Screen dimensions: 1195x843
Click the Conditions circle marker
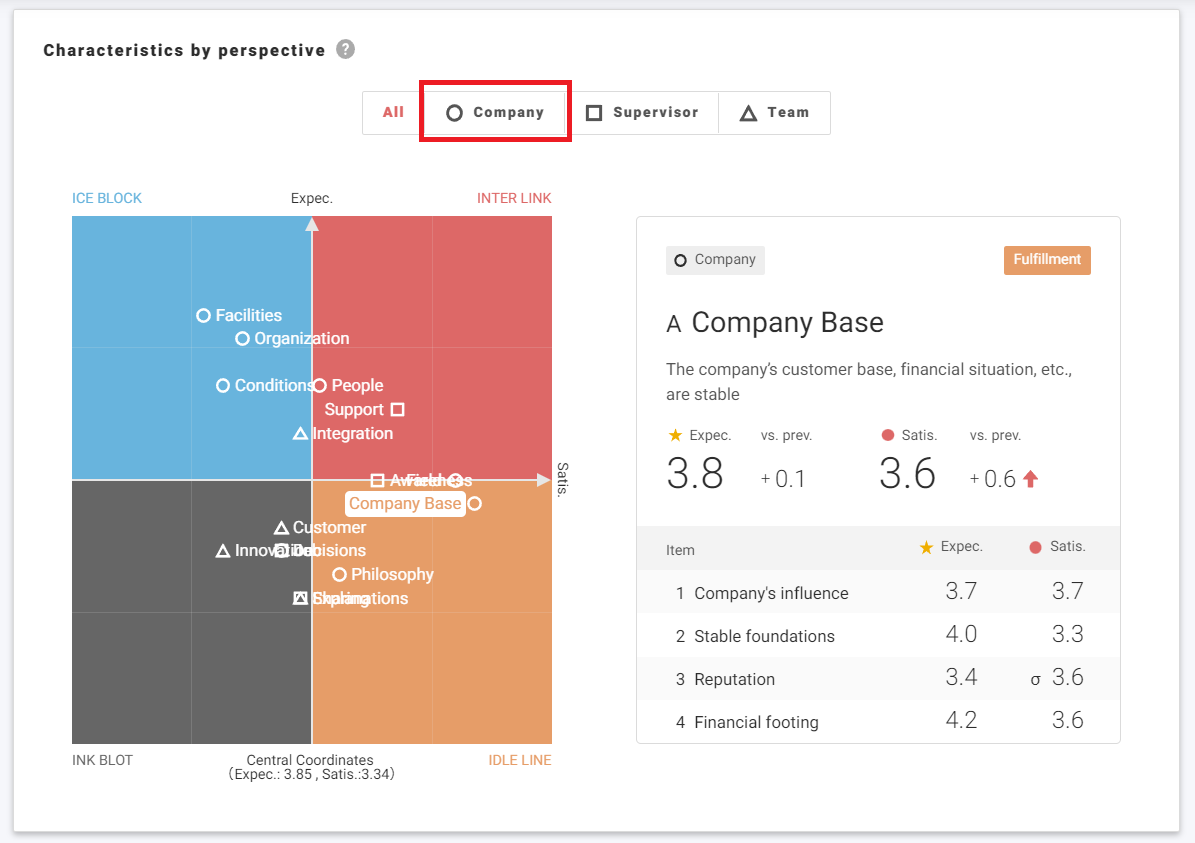point(223,386)
